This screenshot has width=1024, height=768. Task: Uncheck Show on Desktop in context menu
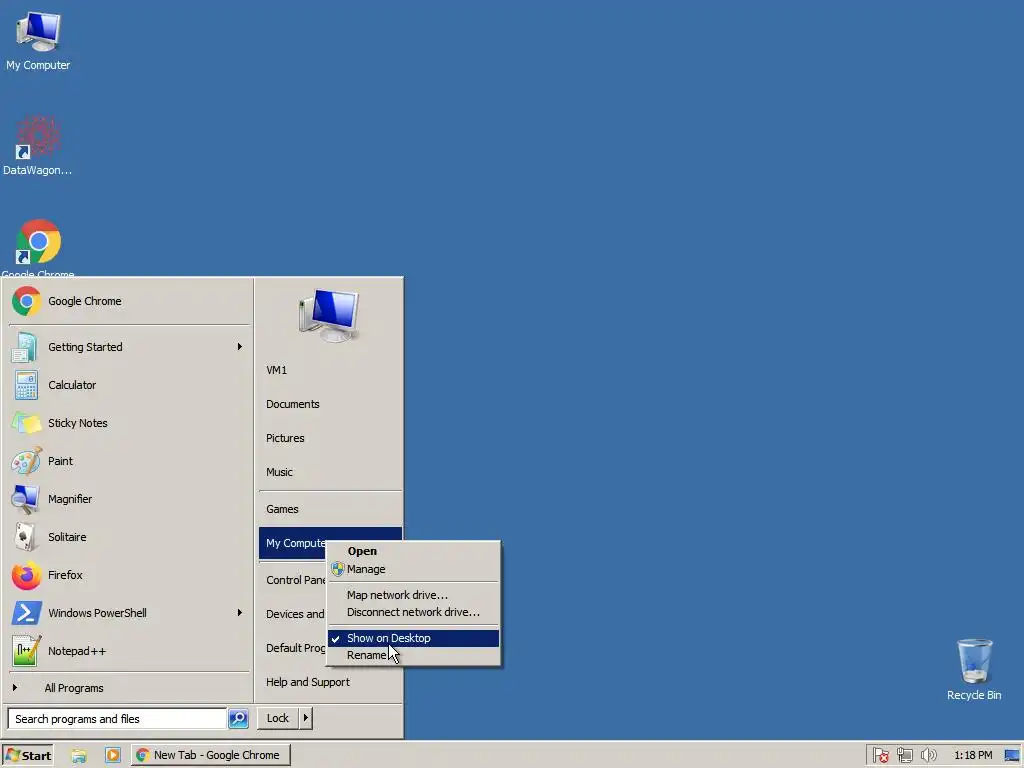pos(413,638)
